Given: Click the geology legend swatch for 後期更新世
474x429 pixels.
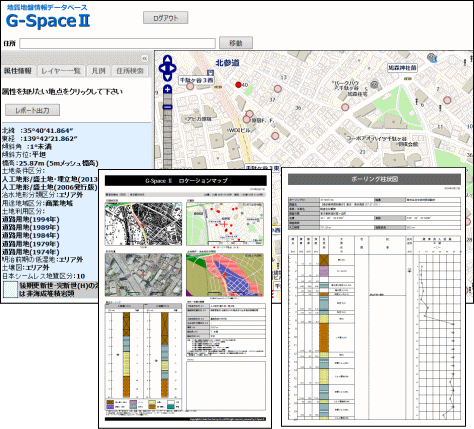Looking at the screenshot, I should tap(10, 290).
